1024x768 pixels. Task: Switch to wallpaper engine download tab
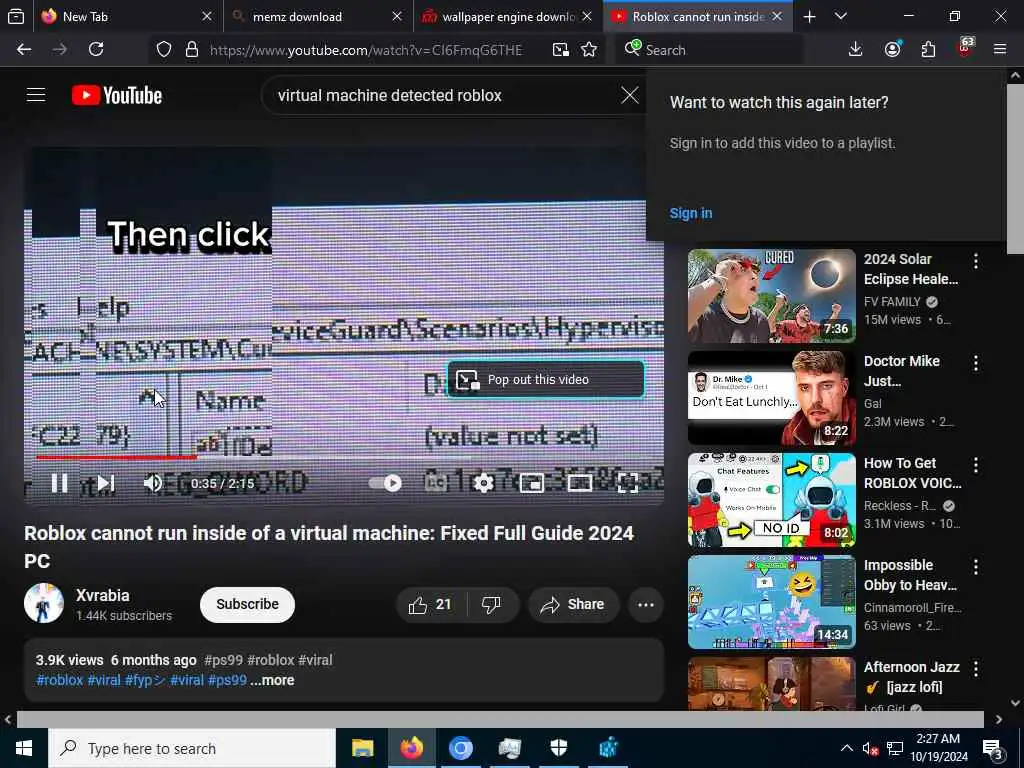tap(507, 17)
